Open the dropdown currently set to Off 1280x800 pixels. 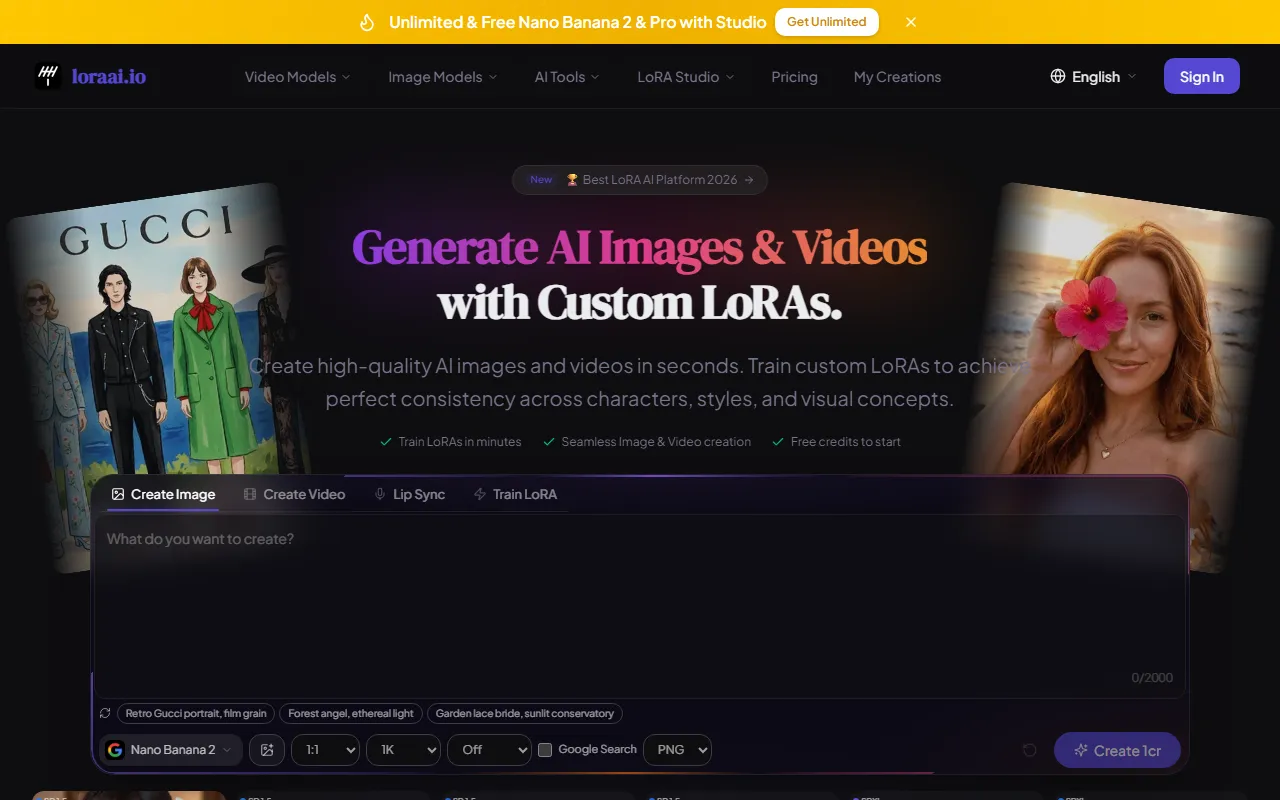(x=489, y=750)
